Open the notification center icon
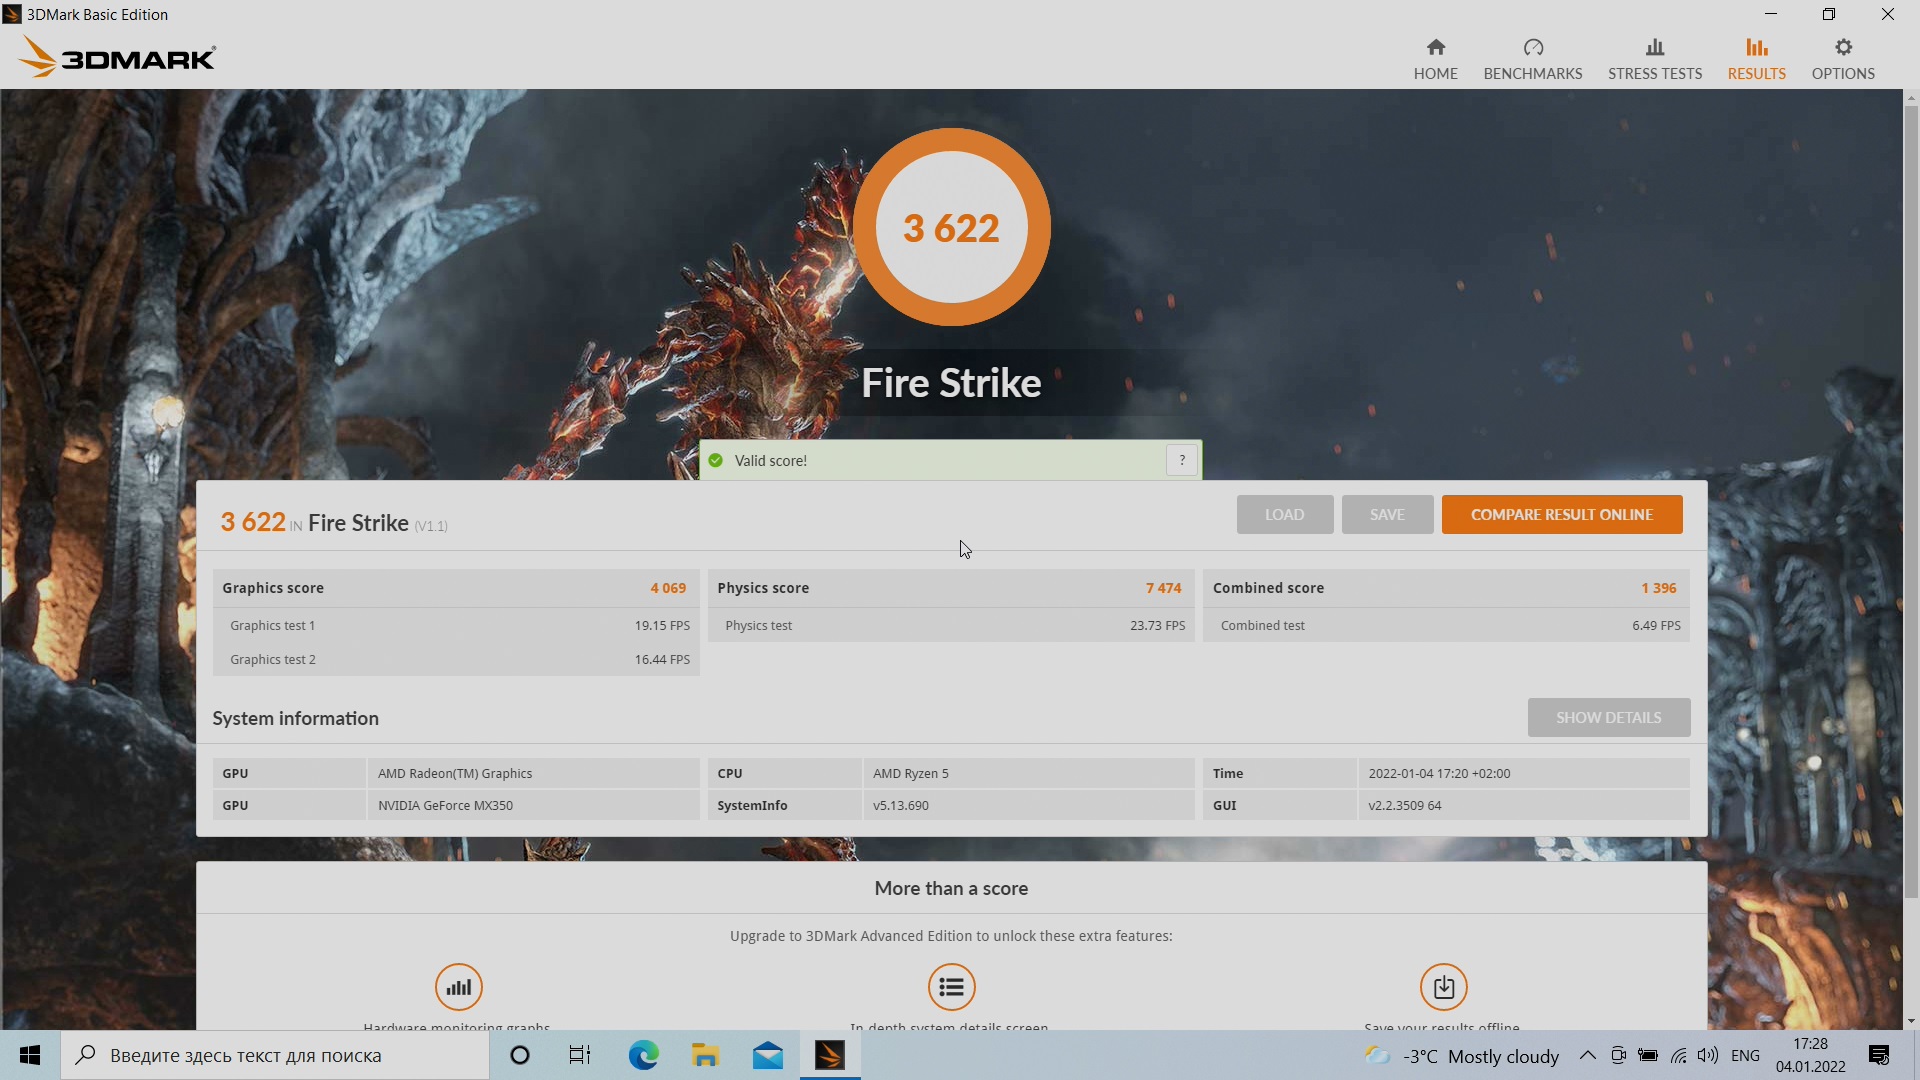 tap(1878, 1055)
